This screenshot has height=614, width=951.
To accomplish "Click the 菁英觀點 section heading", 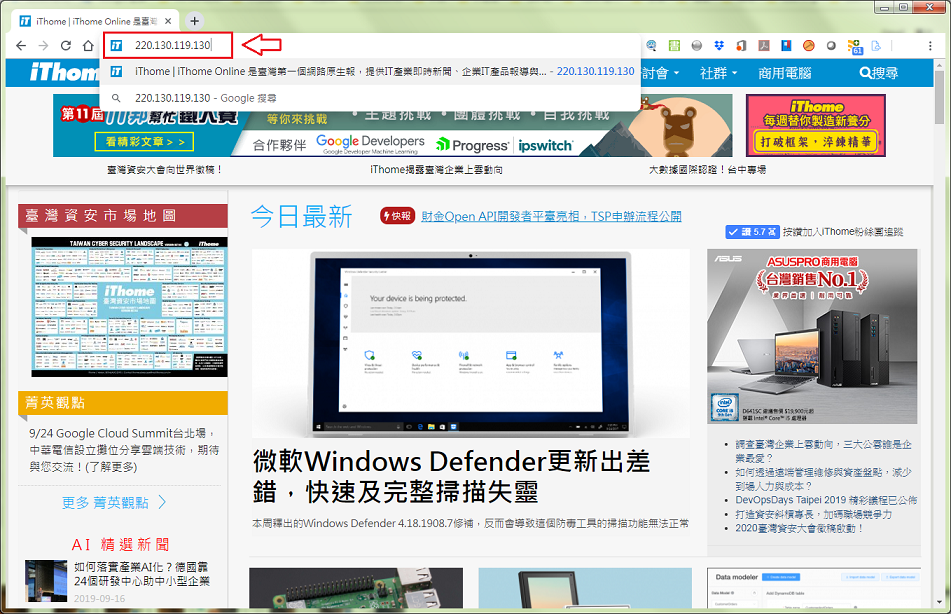I will 123,403.
